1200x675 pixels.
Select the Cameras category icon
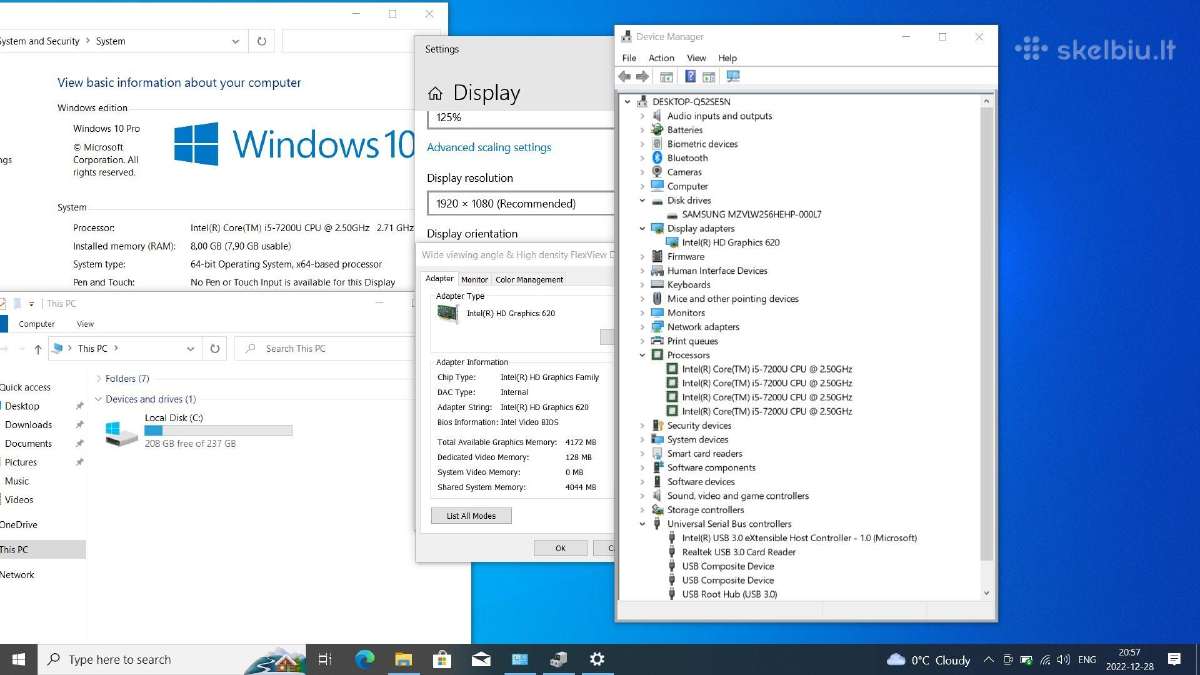[657, 172]
